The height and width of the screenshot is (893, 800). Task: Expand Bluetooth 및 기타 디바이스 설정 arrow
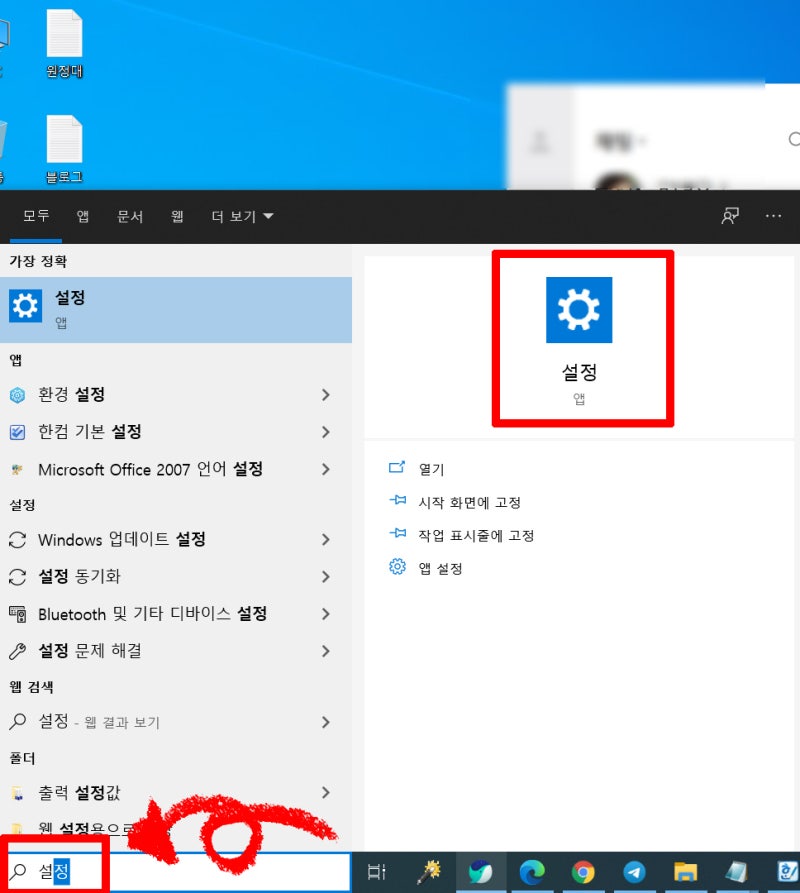pyautogui.click(x=326, y=614)
